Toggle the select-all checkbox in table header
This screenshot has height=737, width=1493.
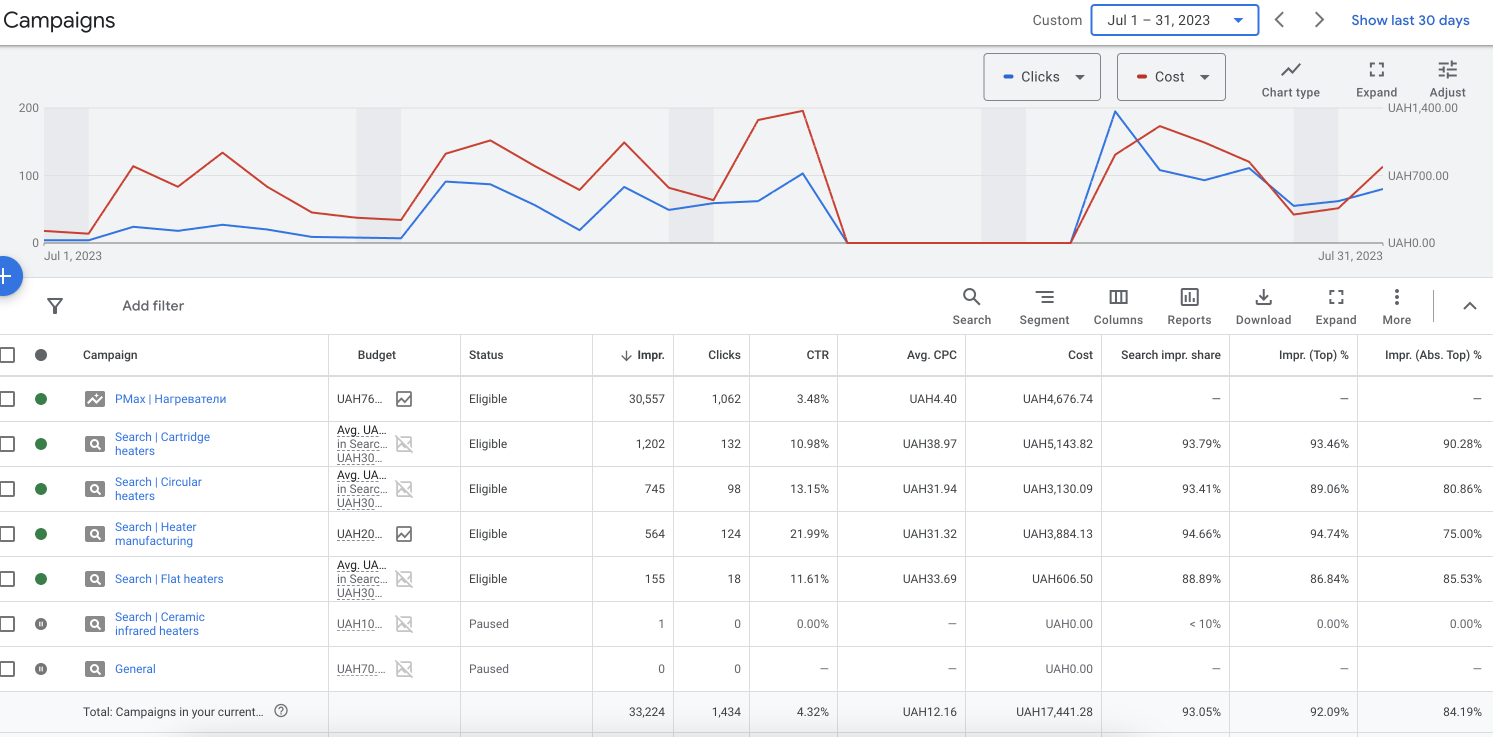pyautogui.click(x=8, y=355)
